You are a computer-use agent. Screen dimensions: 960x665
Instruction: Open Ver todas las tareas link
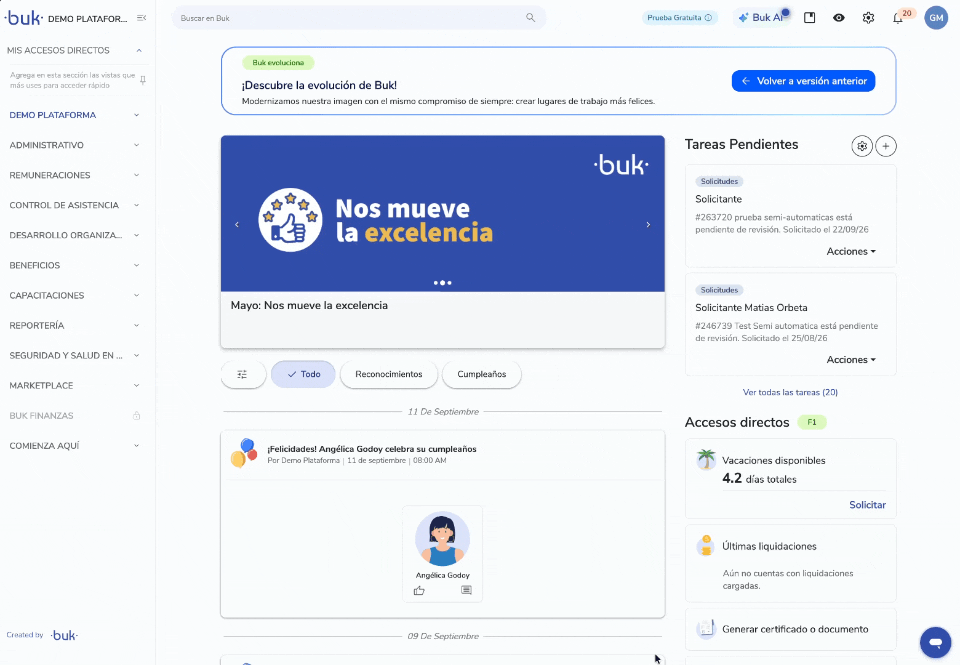pyautogui.click(x=790, y=392)
